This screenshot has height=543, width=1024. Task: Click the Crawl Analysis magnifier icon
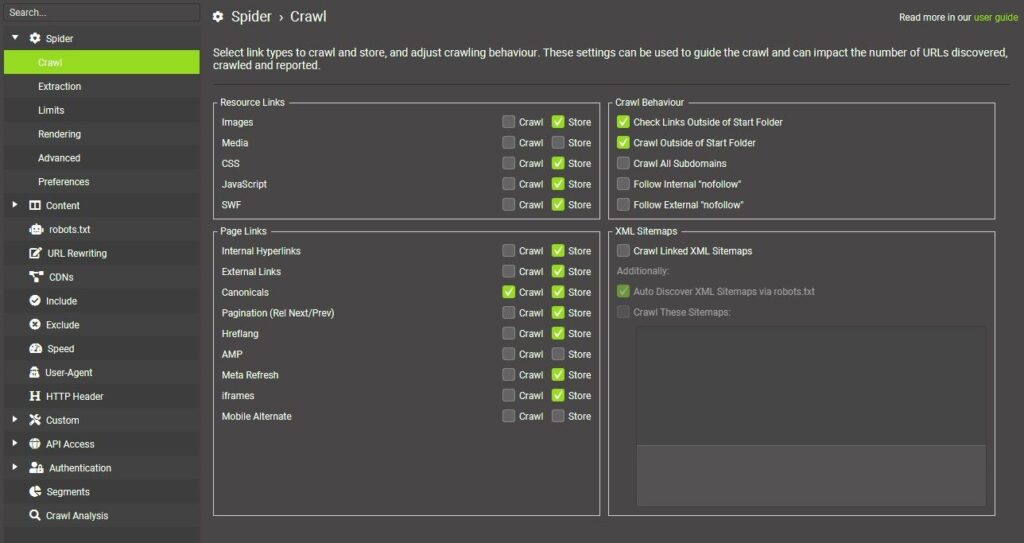click(x=35, y=516)
